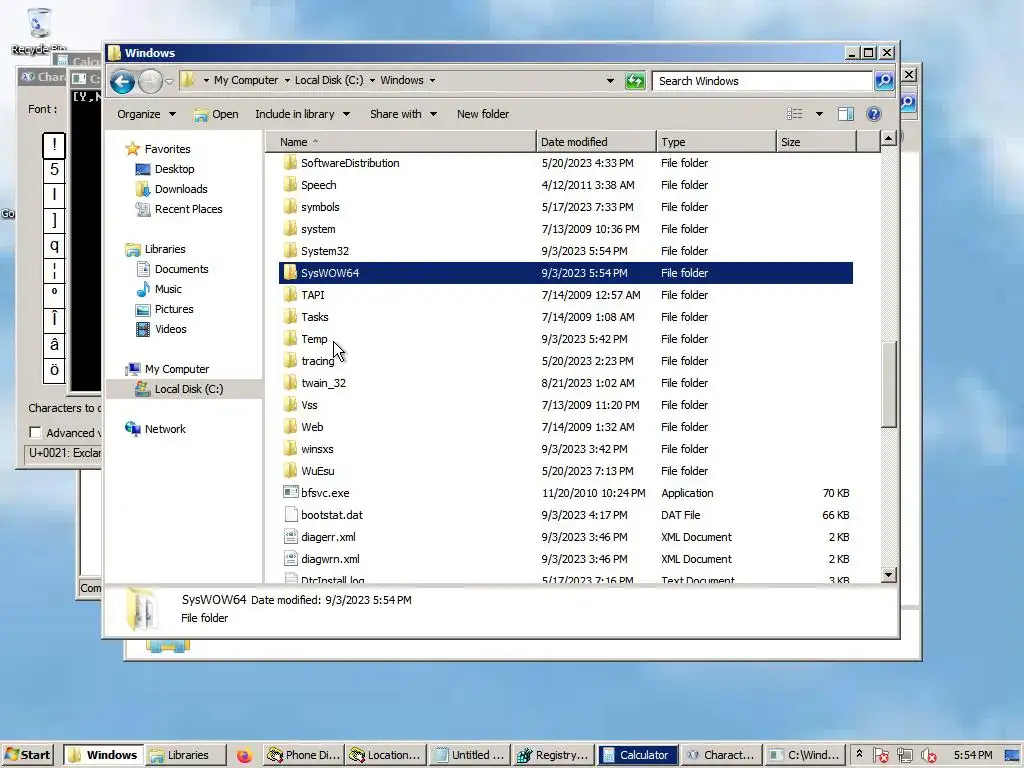Click the file list scroll up arrow

pyautogui.click(x=888, y=138)
